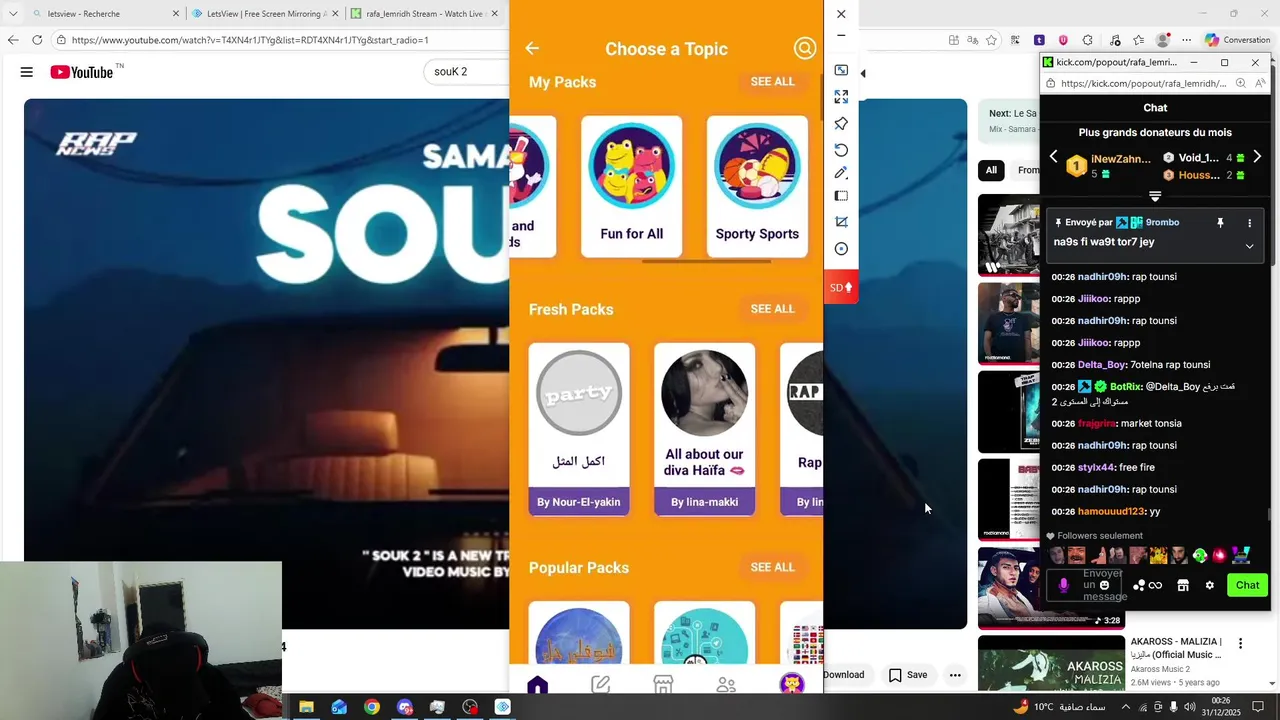Zoom icon in Kick popout address bar

tap(1240, 84)
